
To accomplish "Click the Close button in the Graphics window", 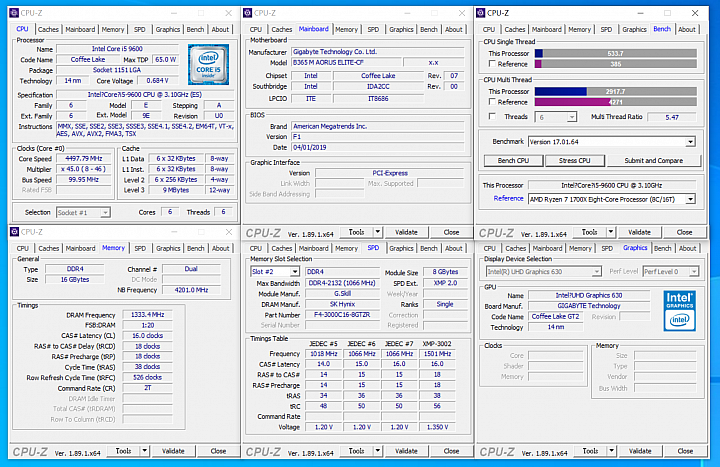I will tap(685, 451).
